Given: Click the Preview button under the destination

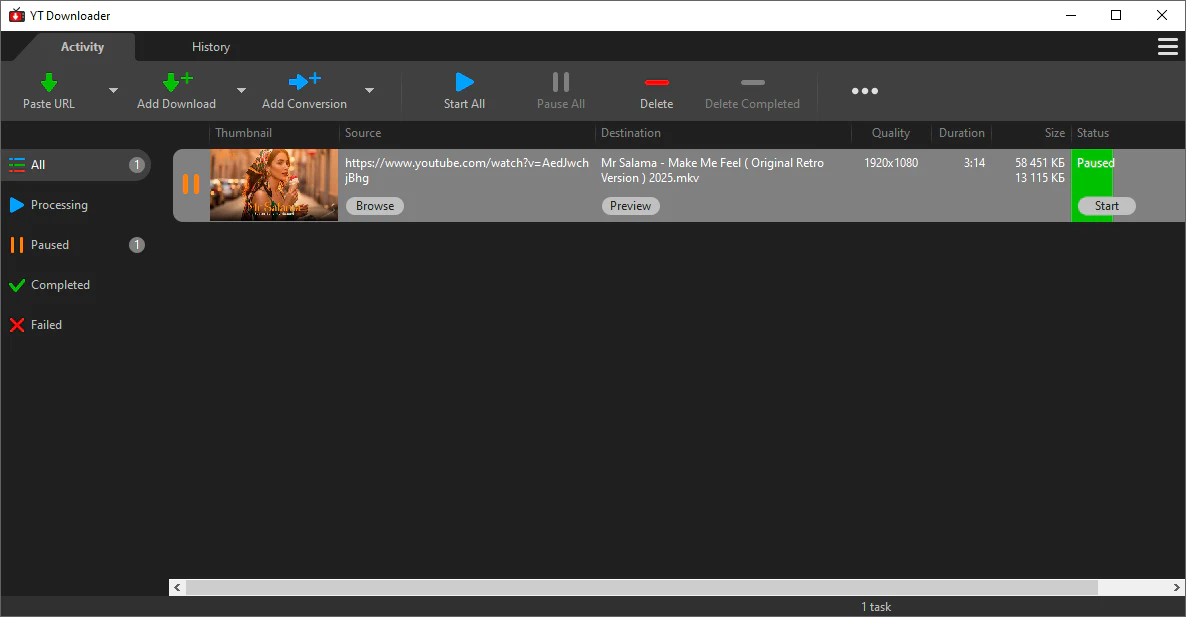Looking at the screenshot, I should (630, 206).
